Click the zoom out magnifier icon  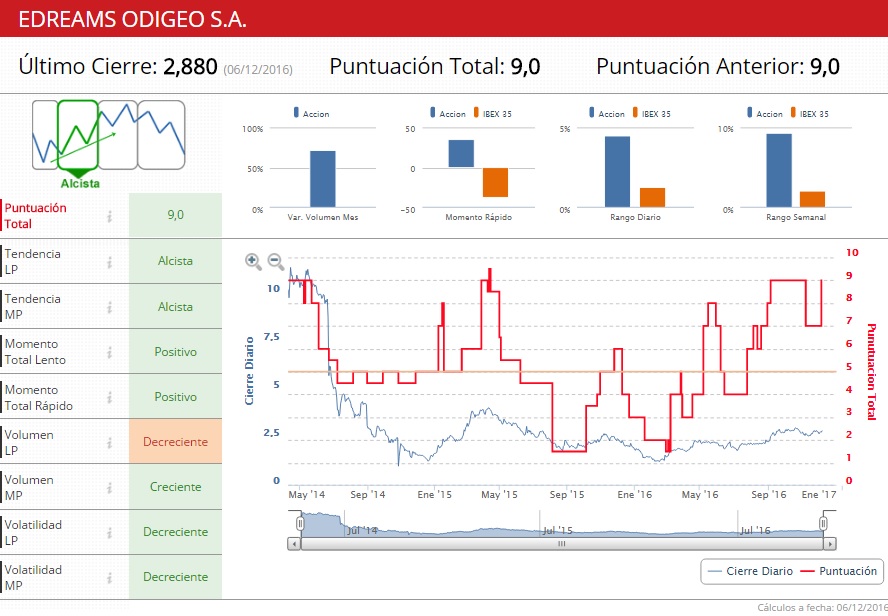[275, 261]
